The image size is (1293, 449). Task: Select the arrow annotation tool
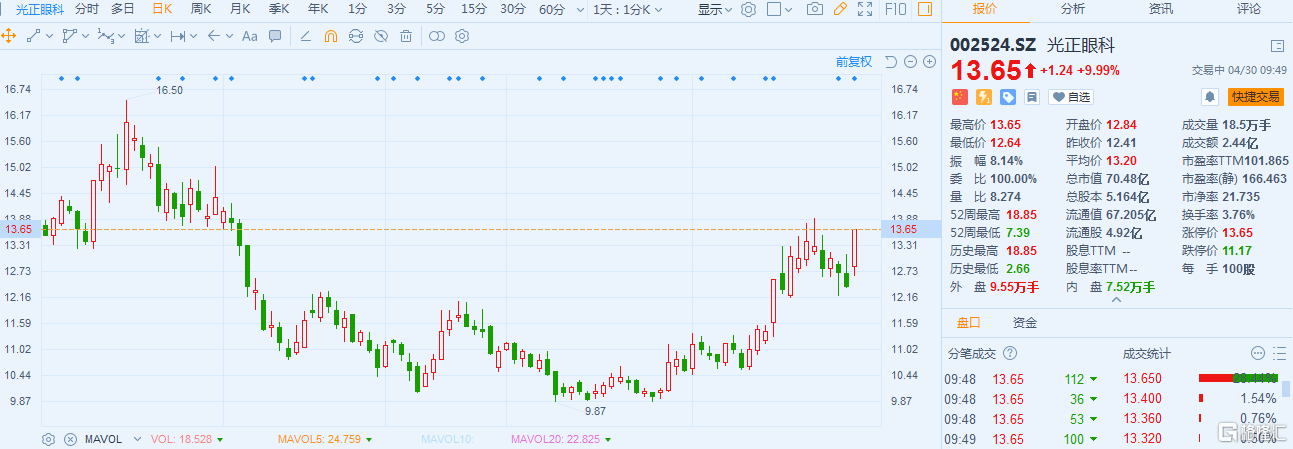click(x=213, y=36)
